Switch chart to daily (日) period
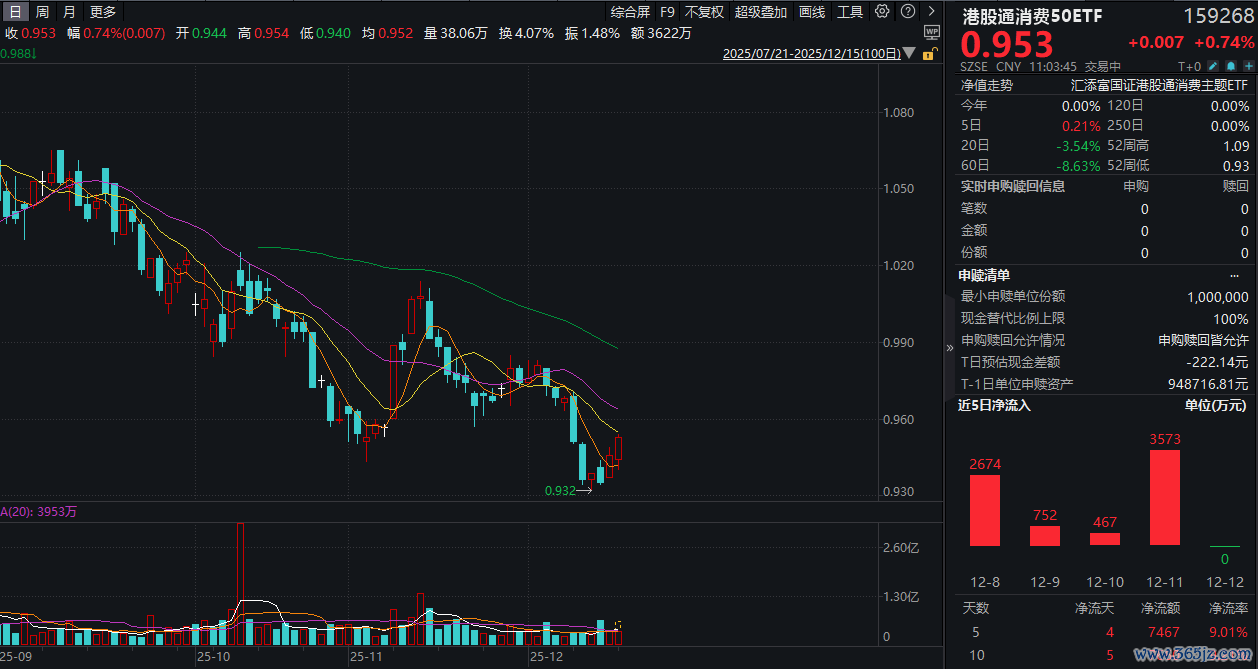1258x669 pixels. [15, 12]
